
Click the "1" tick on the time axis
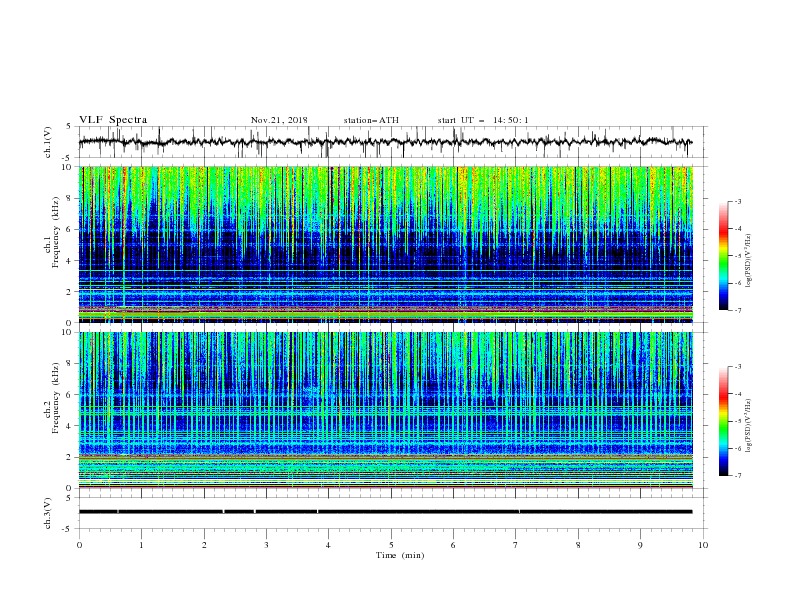(141, 545)
